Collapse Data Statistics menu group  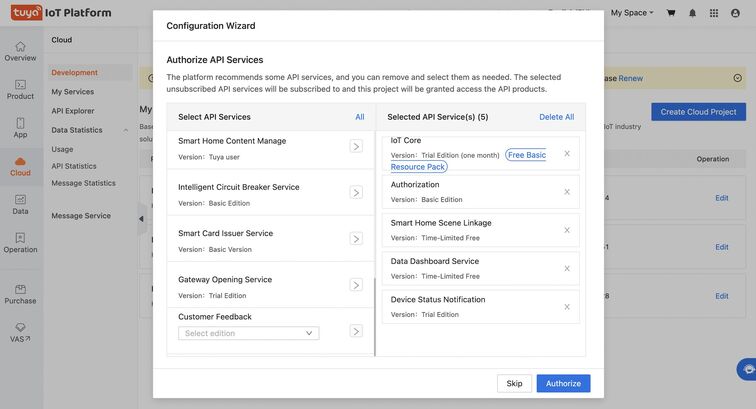pyautogui.click(x=126, y=130)
